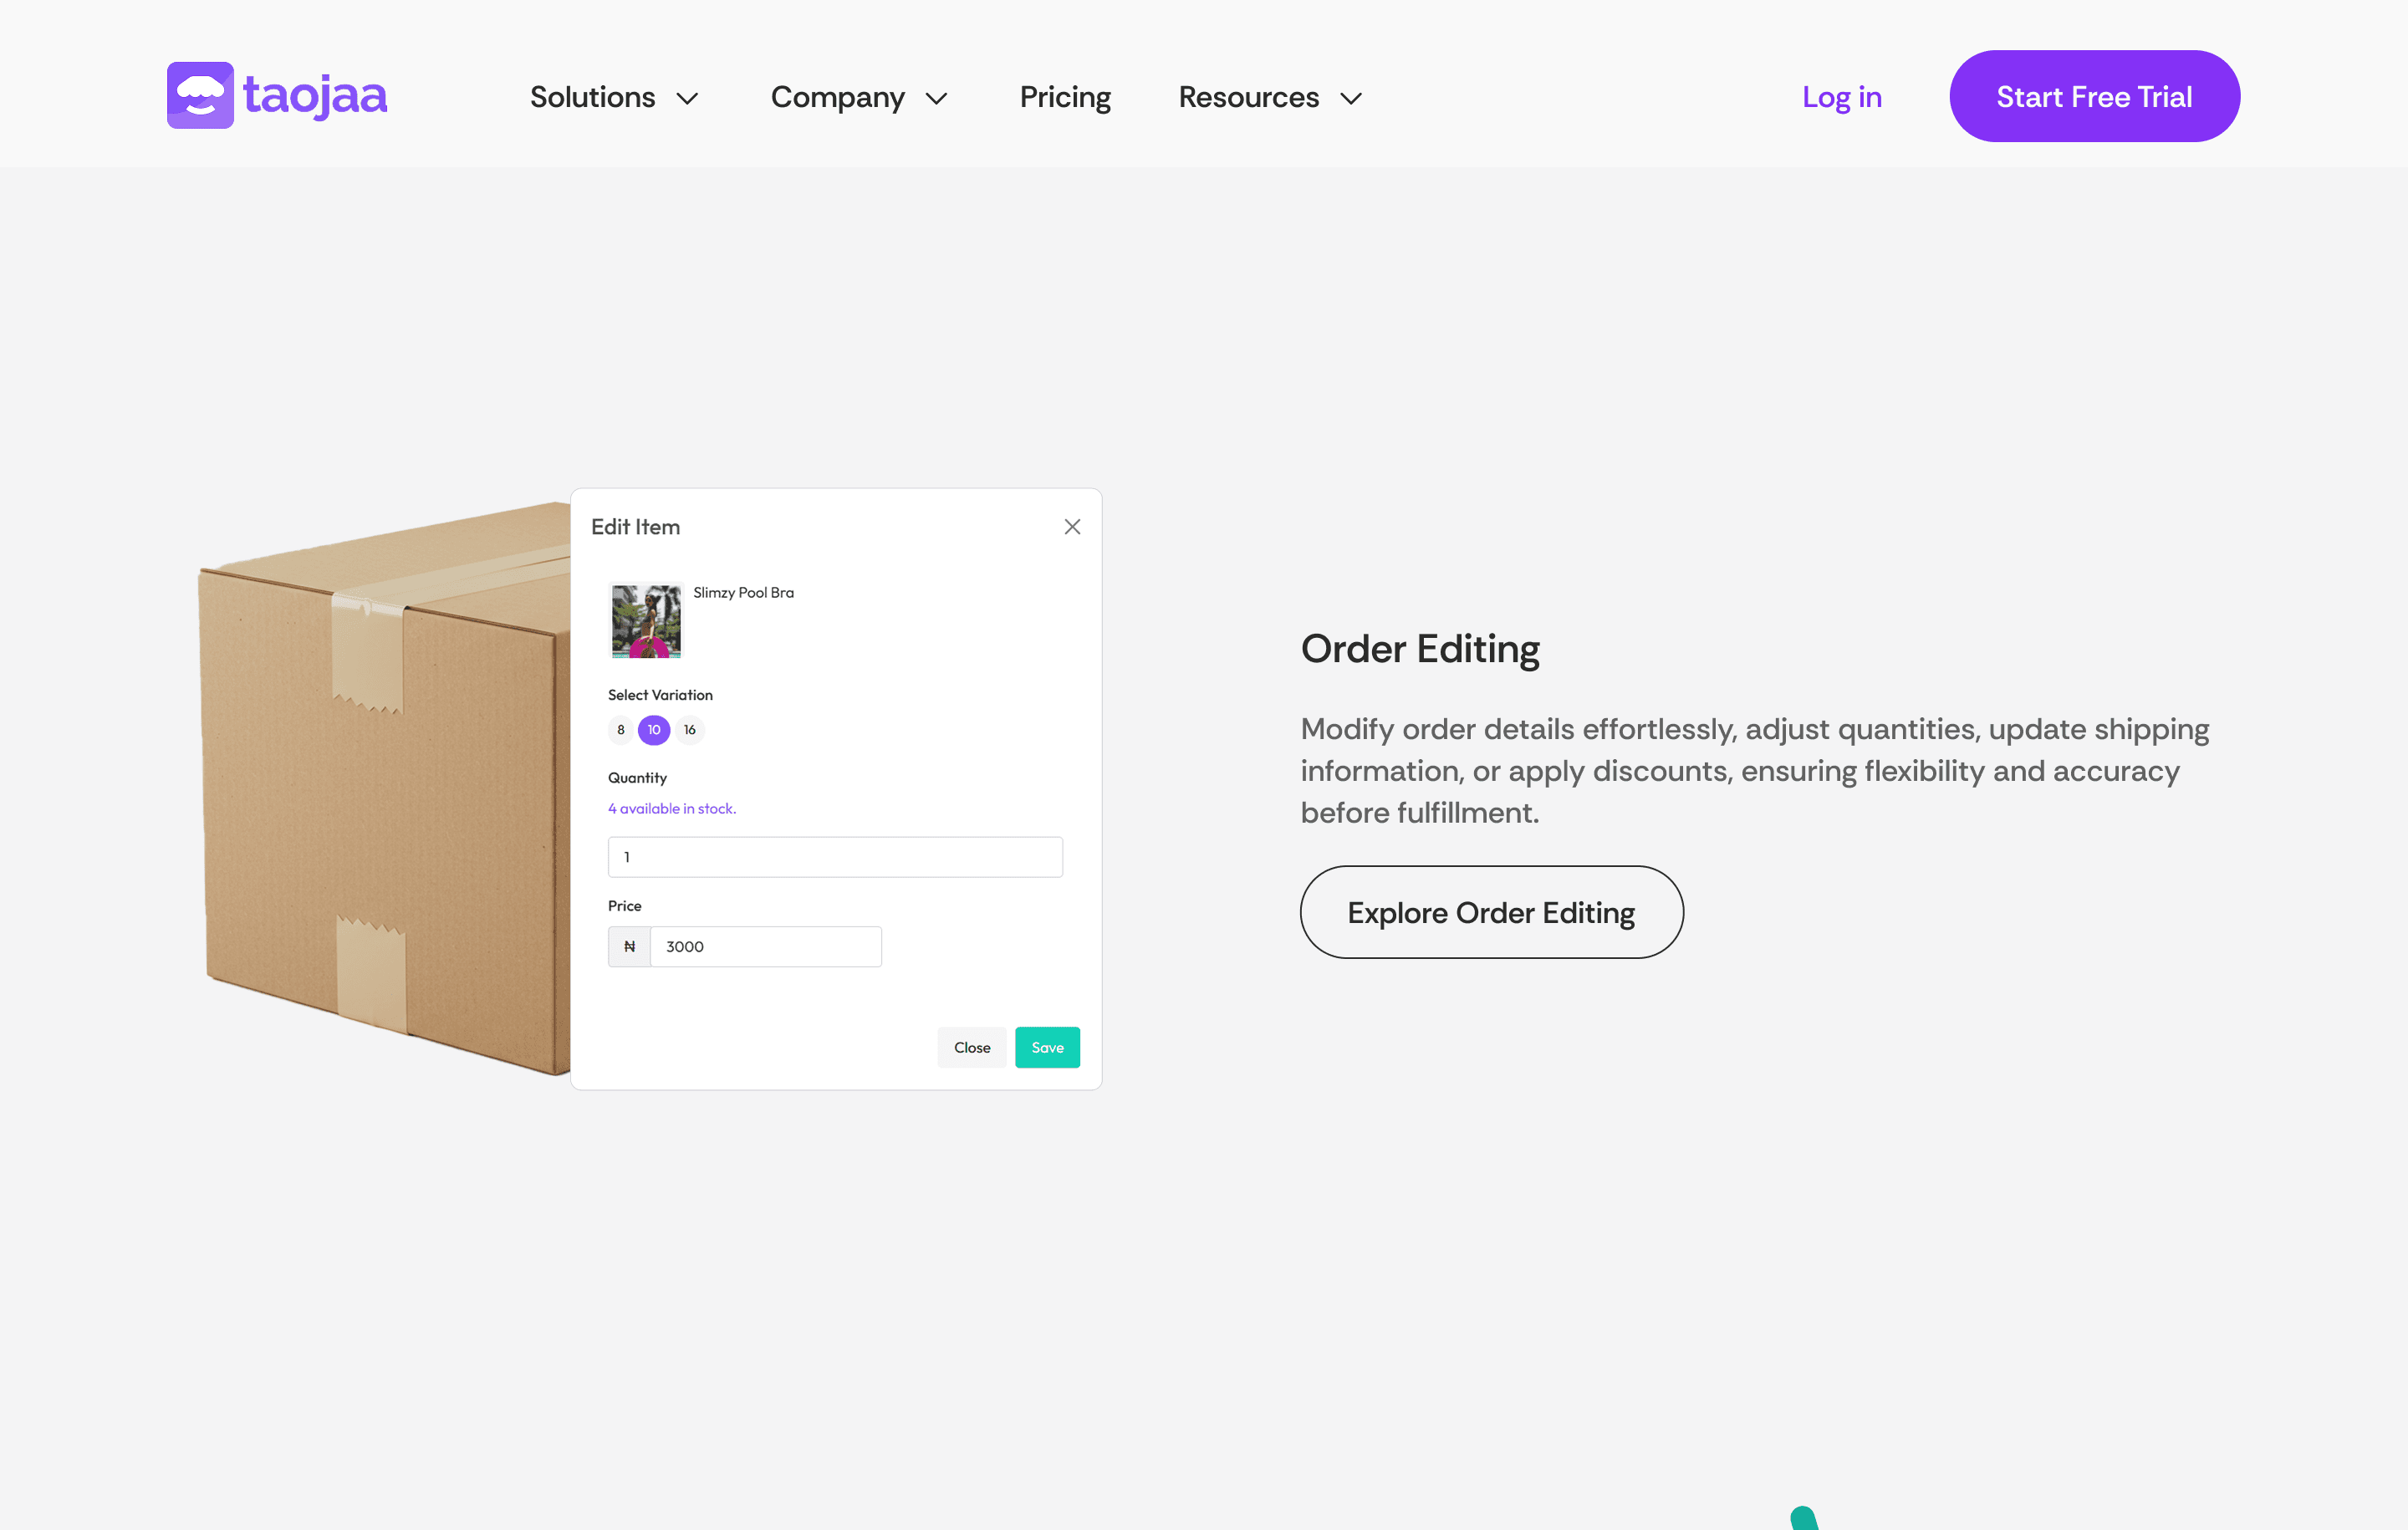
Task: Click the teal shape at page bottom
Action: point(1803,1518)
